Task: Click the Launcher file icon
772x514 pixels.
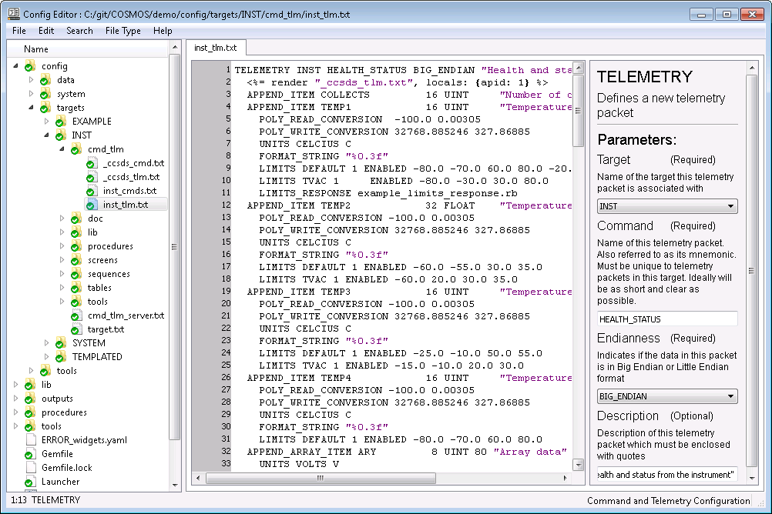Action: pyautogui.click(x=30, y=482)
